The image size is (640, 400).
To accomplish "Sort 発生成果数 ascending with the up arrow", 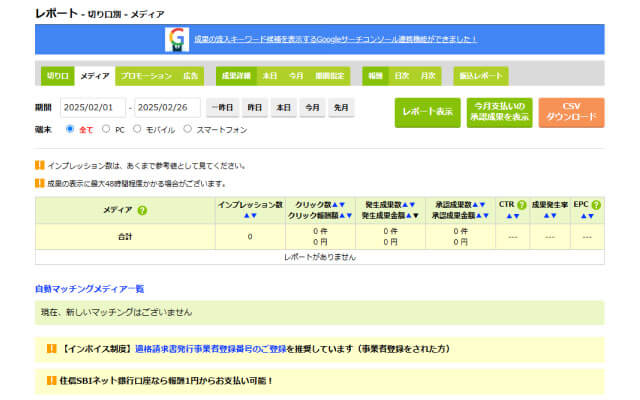I will pyautogui.click(x=405, y=204).
